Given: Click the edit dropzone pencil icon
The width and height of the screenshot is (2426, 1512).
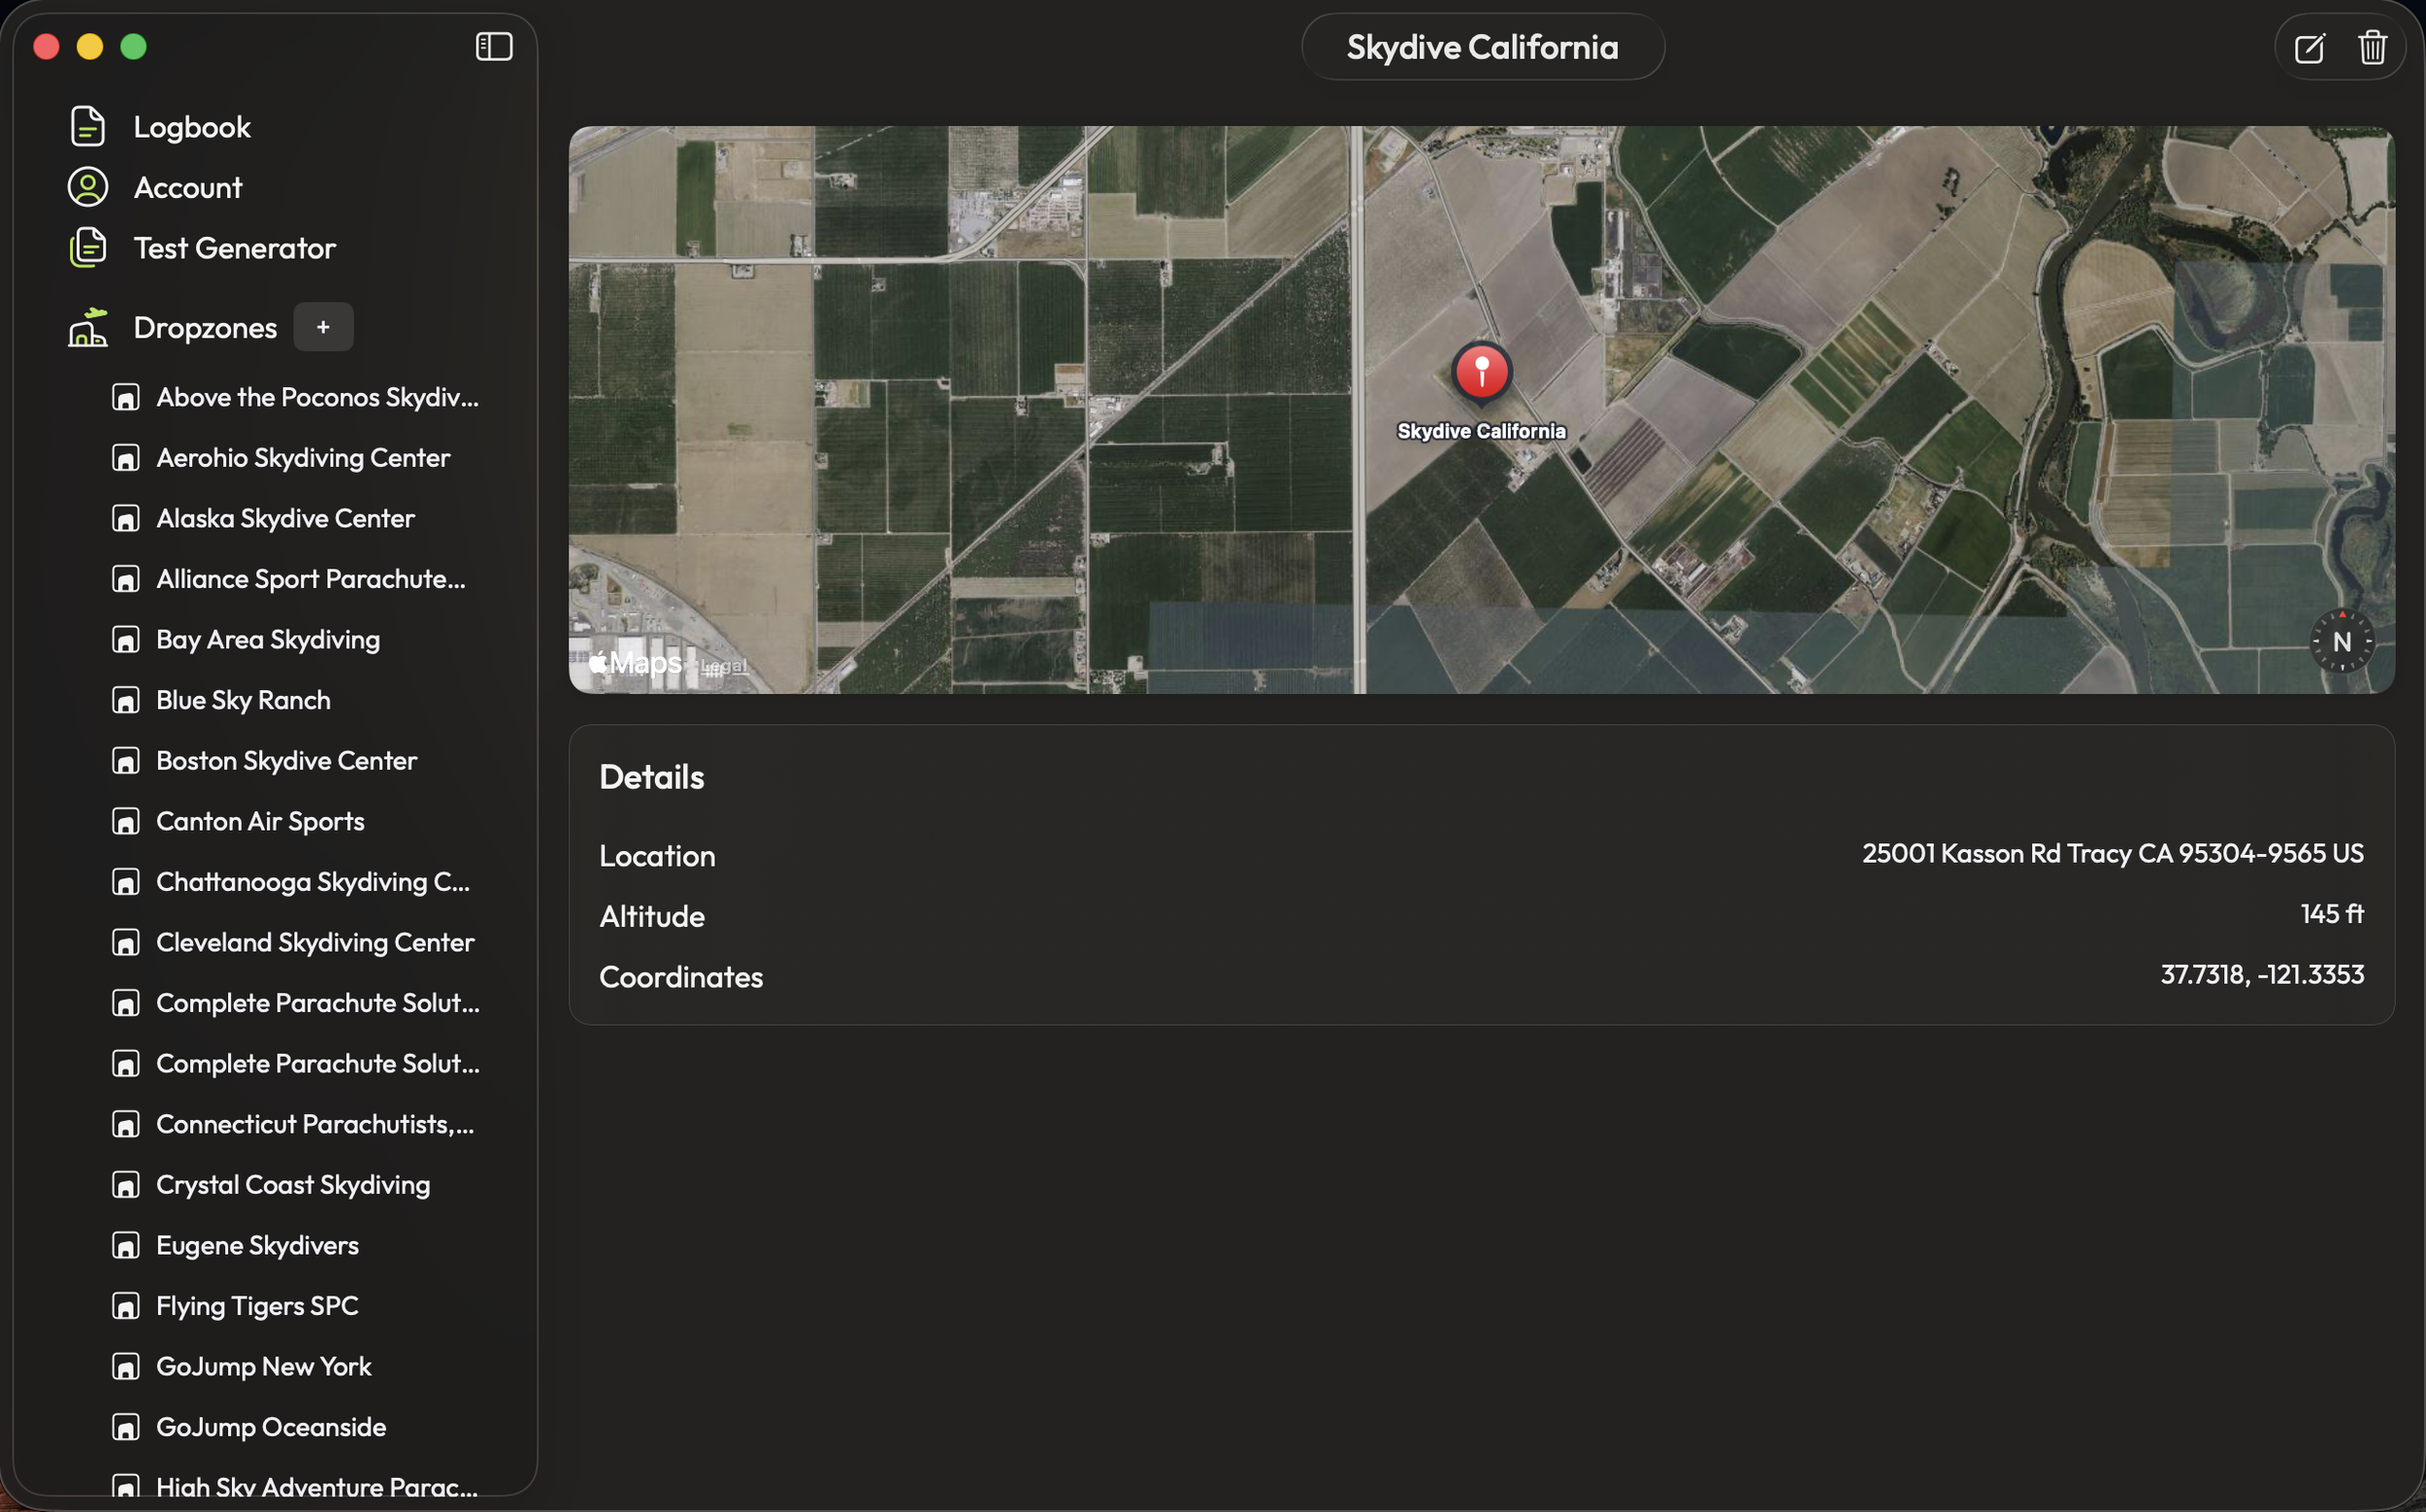Looking at the screenshot, I should 2309,48.
